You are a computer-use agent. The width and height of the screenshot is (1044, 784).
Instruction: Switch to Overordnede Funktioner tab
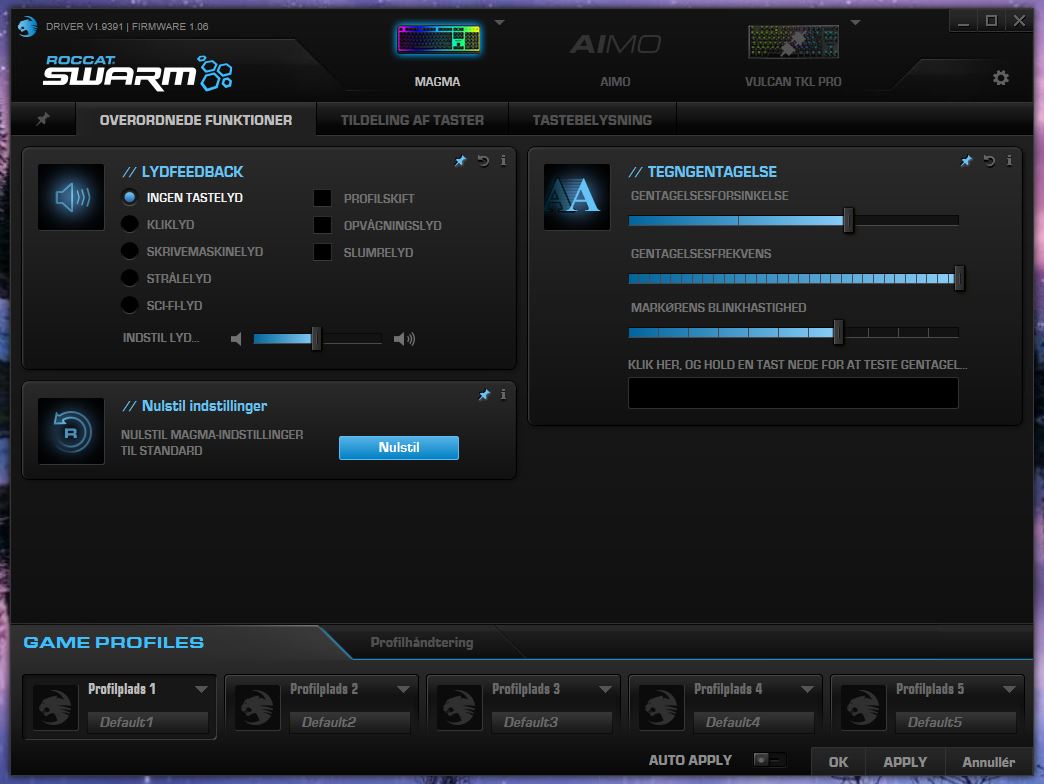point(196,120)
